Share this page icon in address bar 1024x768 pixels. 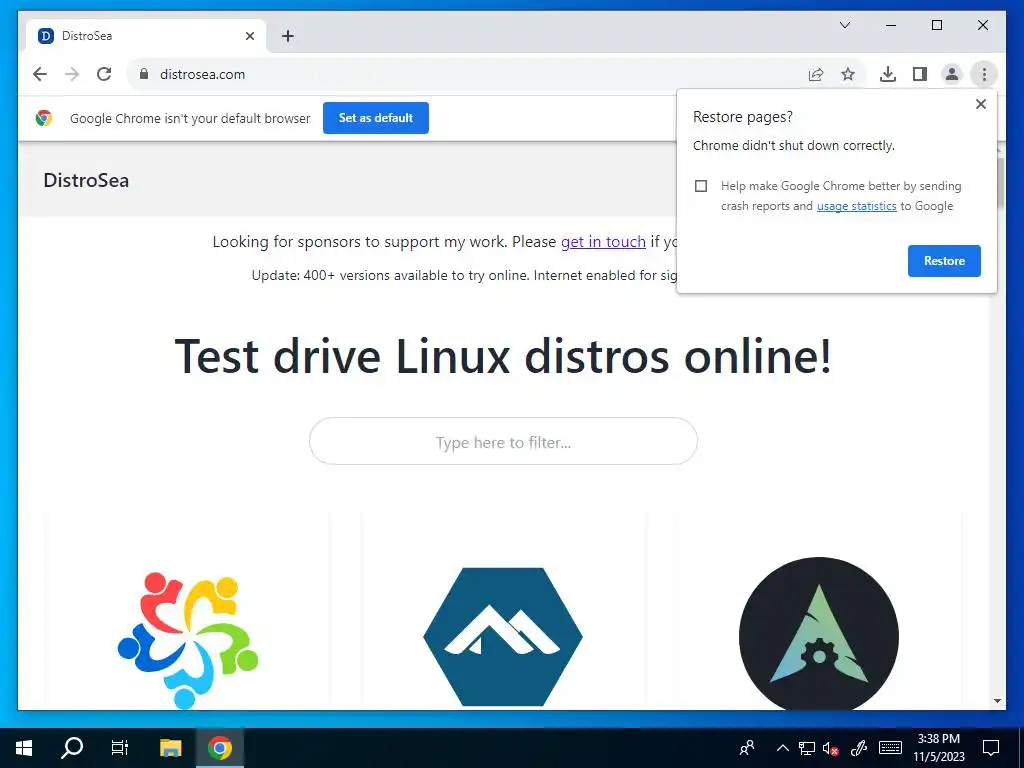click(x=816, y=74)
